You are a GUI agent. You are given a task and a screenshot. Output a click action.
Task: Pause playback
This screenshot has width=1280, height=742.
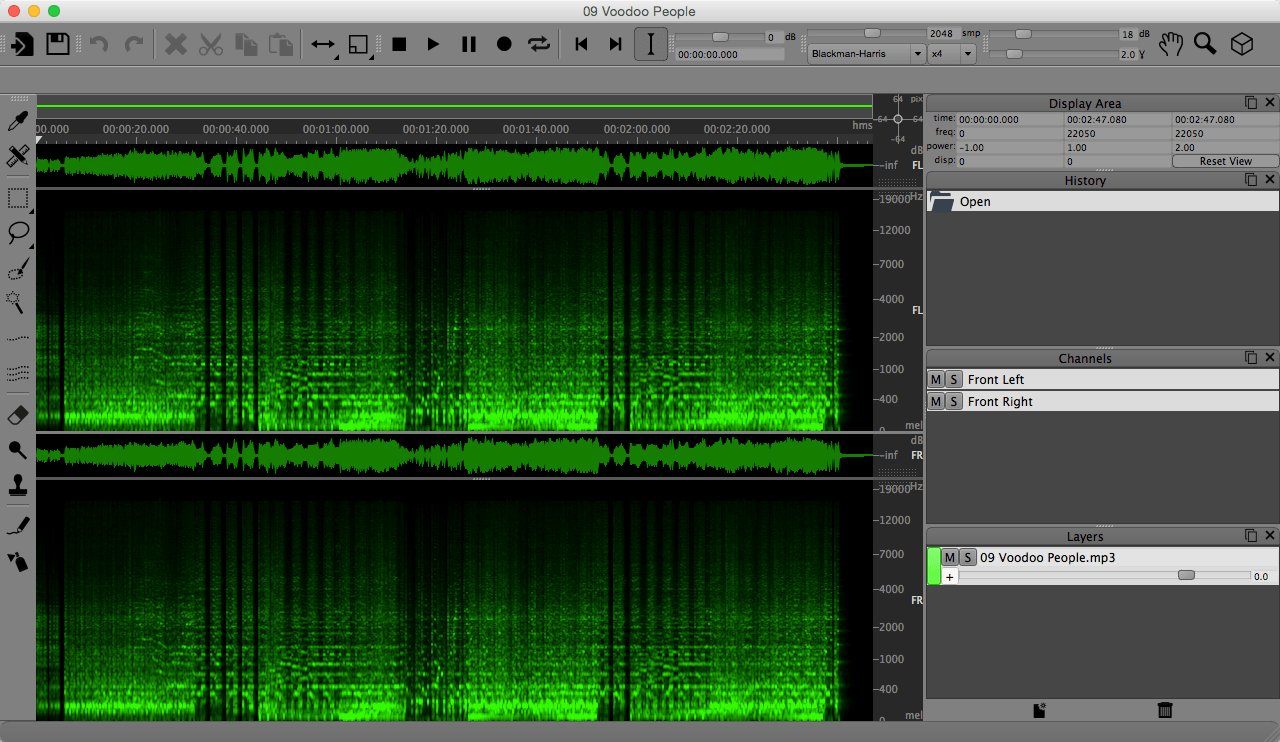(468, 44)
